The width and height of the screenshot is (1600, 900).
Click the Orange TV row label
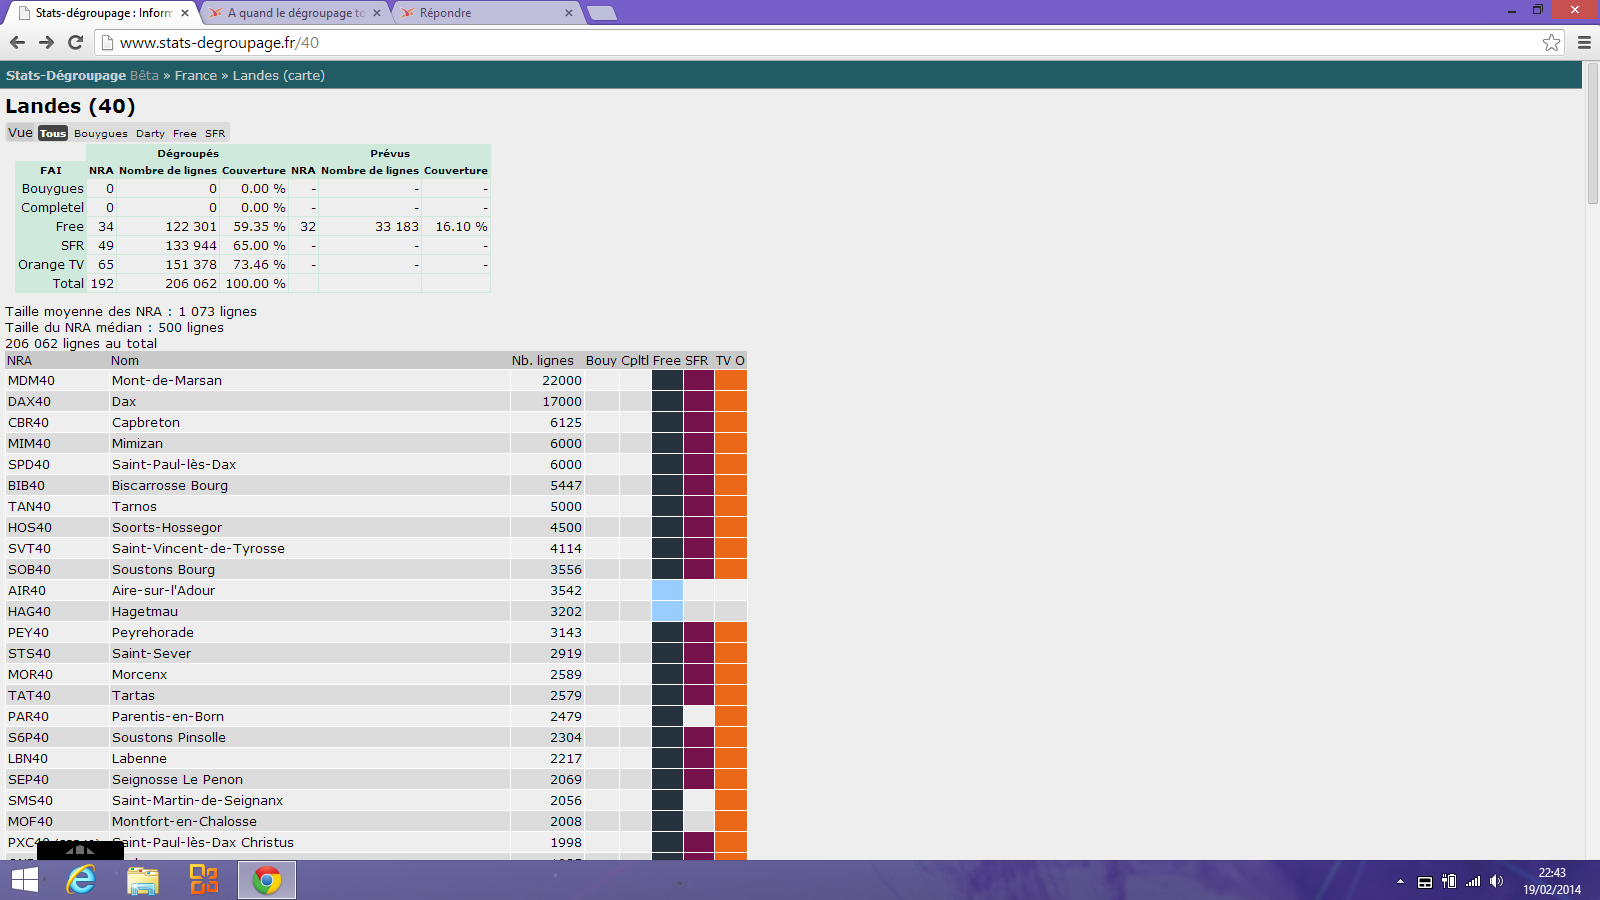(51, 264)
